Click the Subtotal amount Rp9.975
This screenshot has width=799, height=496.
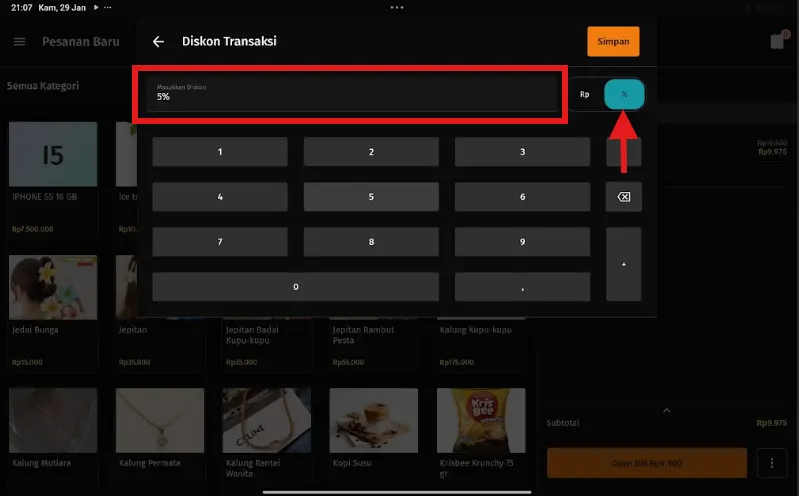(771, 423)
